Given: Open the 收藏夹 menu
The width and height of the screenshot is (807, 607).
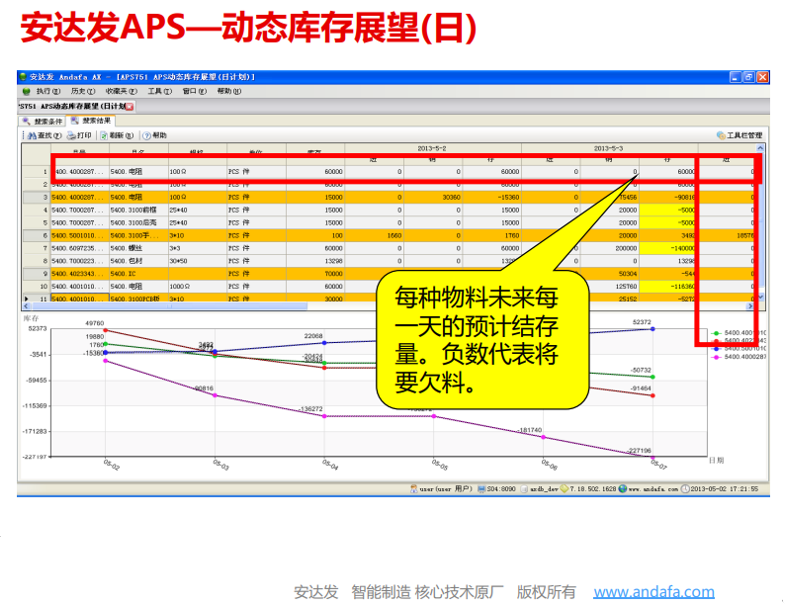Looking at the screenshot, I should tap(121, 92).
